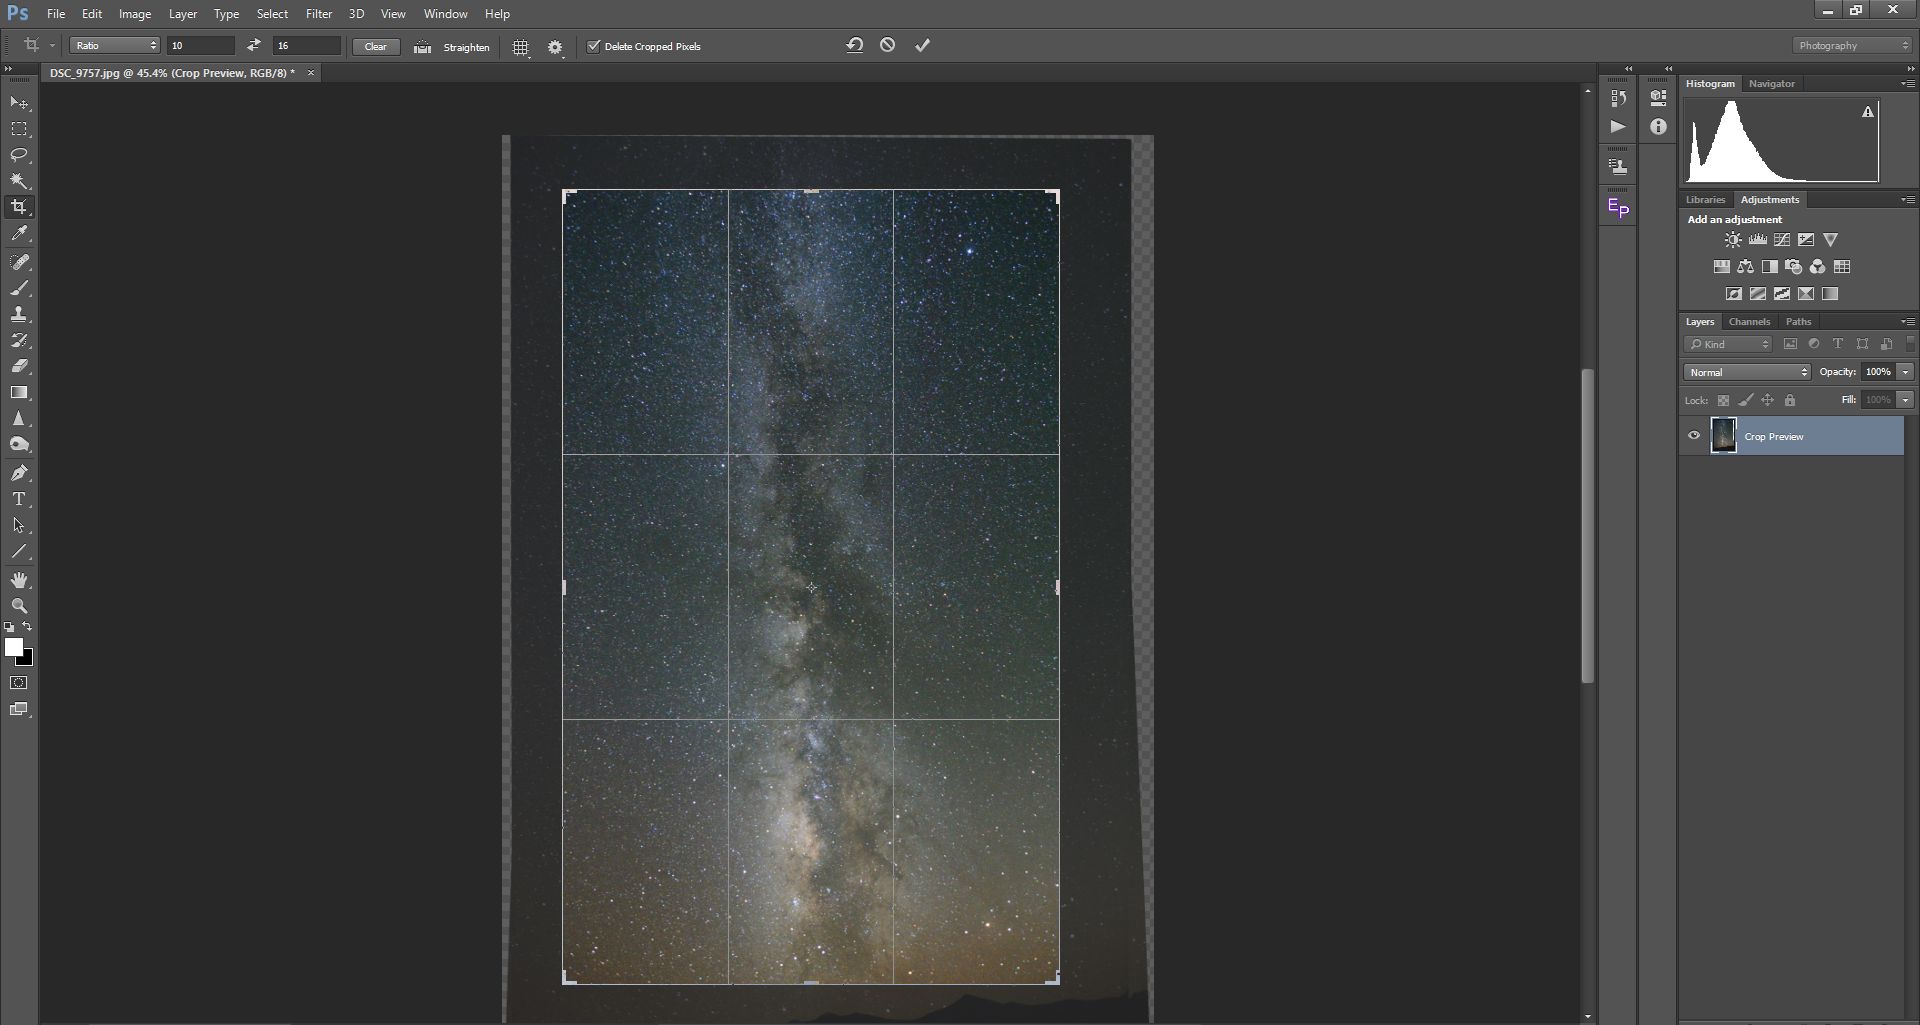The image size is (1920, 1025).
Task: Commit the crop with the checkmark
Action: [x=922, y=45]
